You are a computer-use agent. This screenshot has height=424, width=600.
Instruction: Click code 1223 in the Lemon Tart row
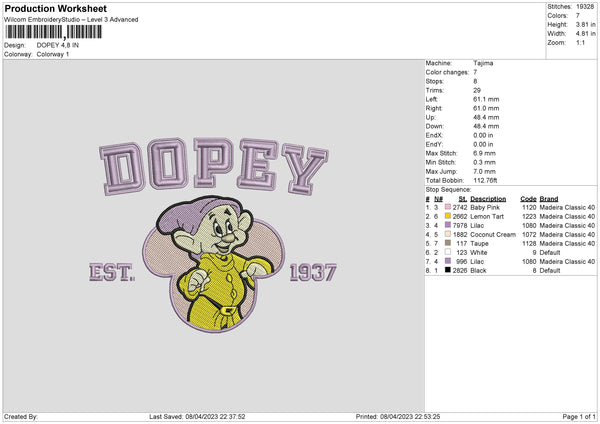click(529, 217)
